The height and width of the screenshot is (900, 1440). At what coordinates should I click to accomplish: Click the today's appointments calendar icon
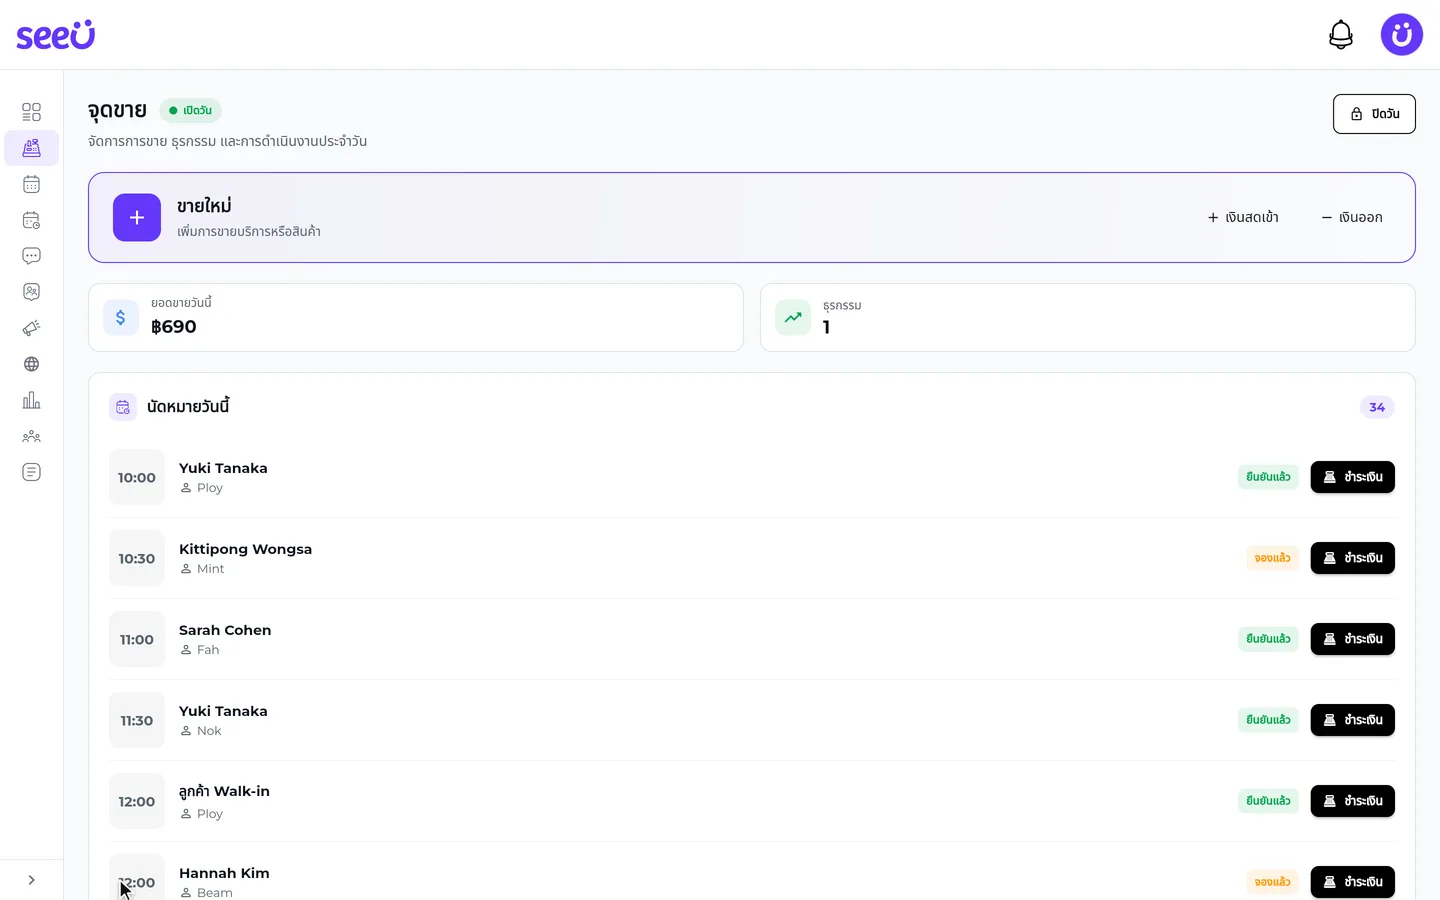(123, 407)
